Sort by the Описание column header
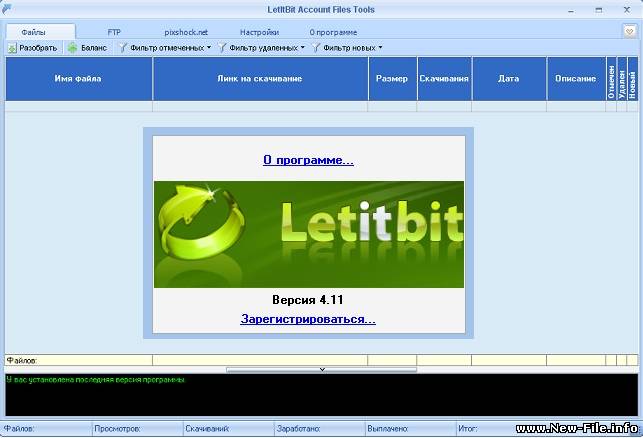Screen dimensions: 643x438 point(575,78)
